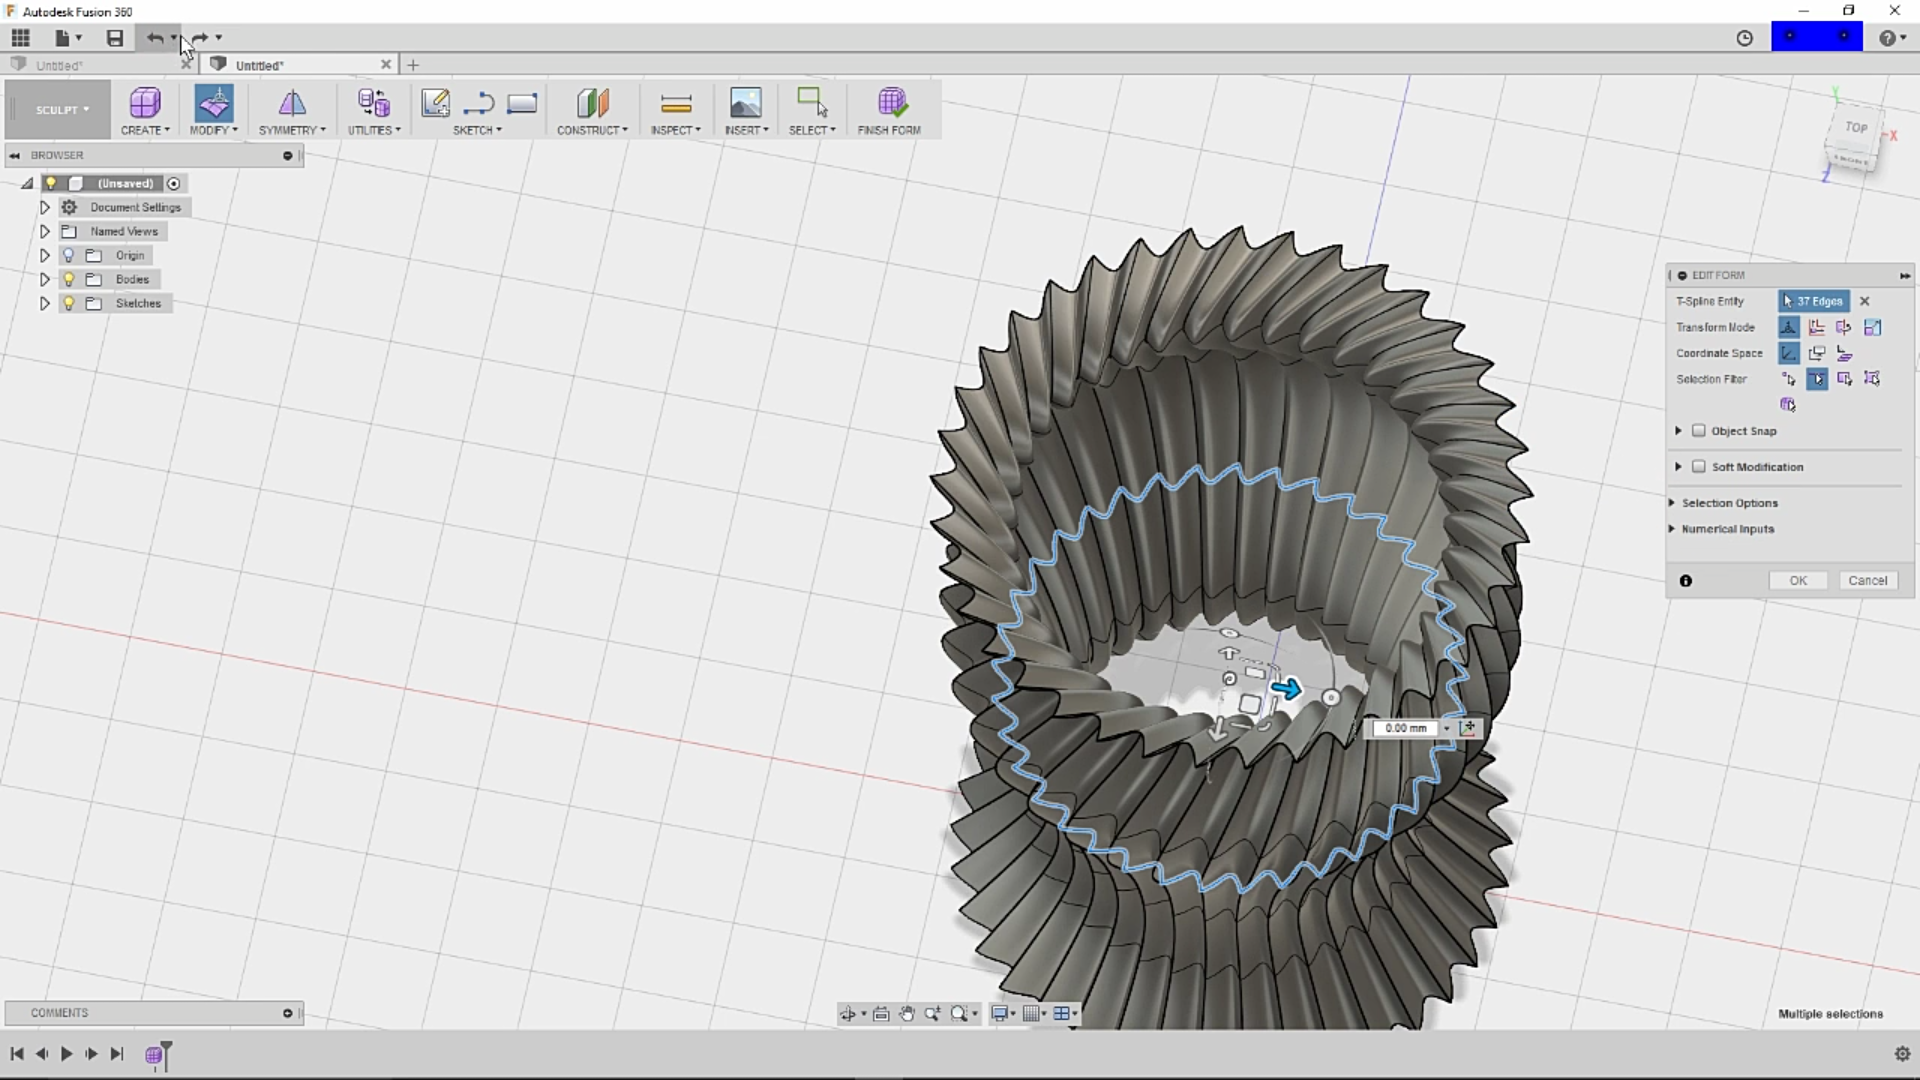The height and width of the screenshot is (1080, 1920).
Task: Click the Inspect measure icon
Action: click(x=676, y=103)
